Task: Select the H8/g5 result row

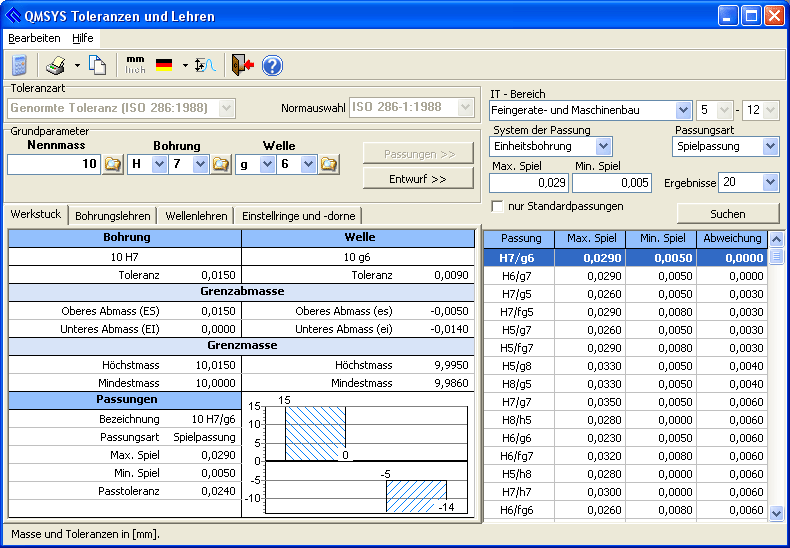Action: (x=625, y=384)
